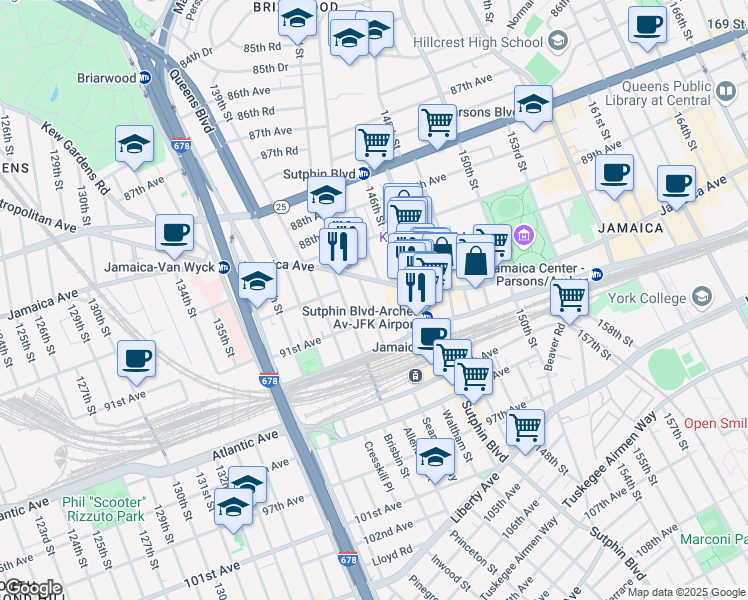
Task: Click the Map data ©2025 Google attribution
Action: click(x=687, y=592)
